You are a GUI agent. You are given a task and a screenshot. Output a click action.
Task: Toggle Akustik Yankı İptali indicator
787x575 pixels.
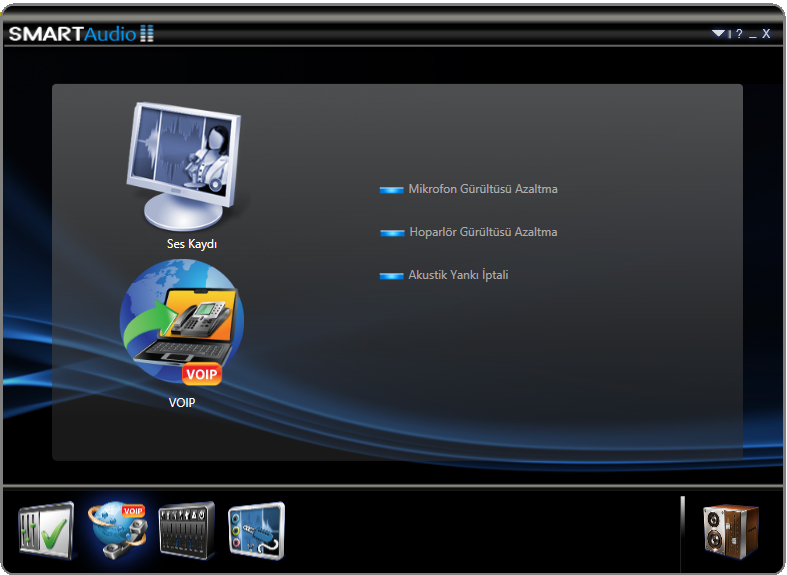[391, 276]
